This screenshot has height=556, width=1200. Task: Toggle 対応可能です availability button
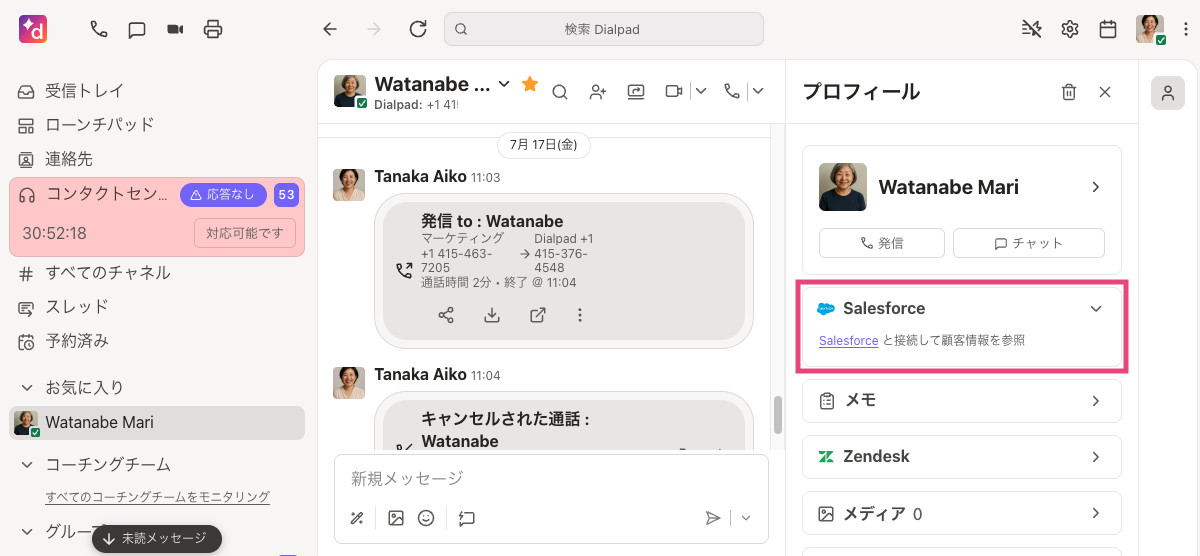tap(245, 233)
